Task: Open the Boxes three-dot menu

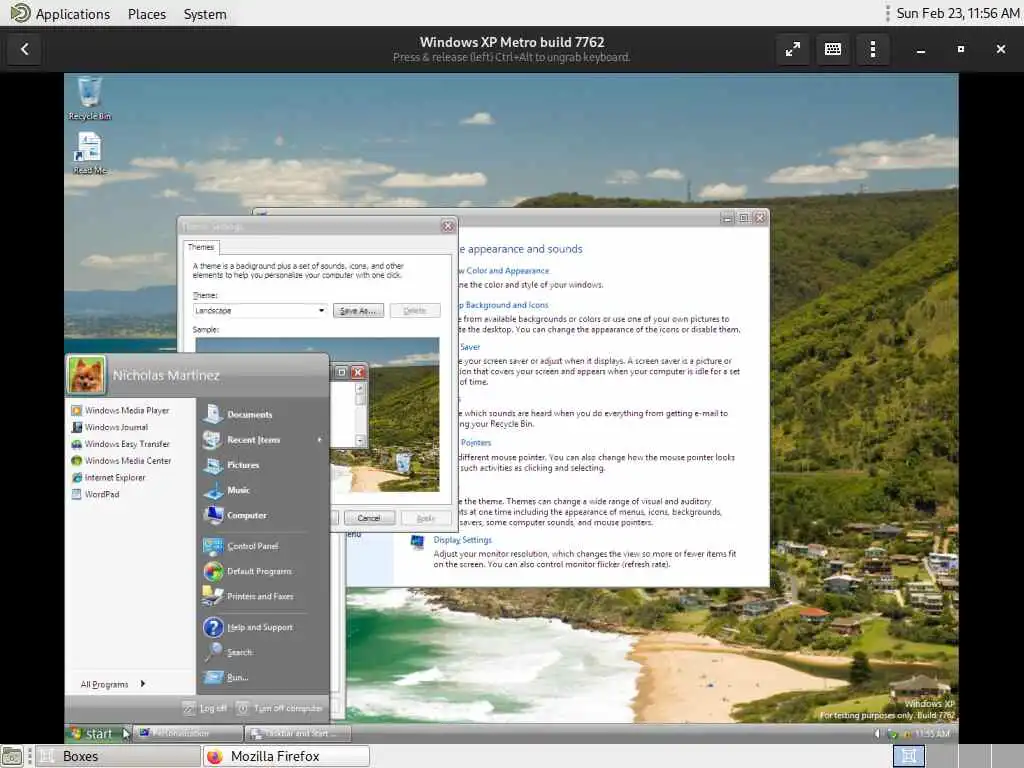Action: click(872, 49)
